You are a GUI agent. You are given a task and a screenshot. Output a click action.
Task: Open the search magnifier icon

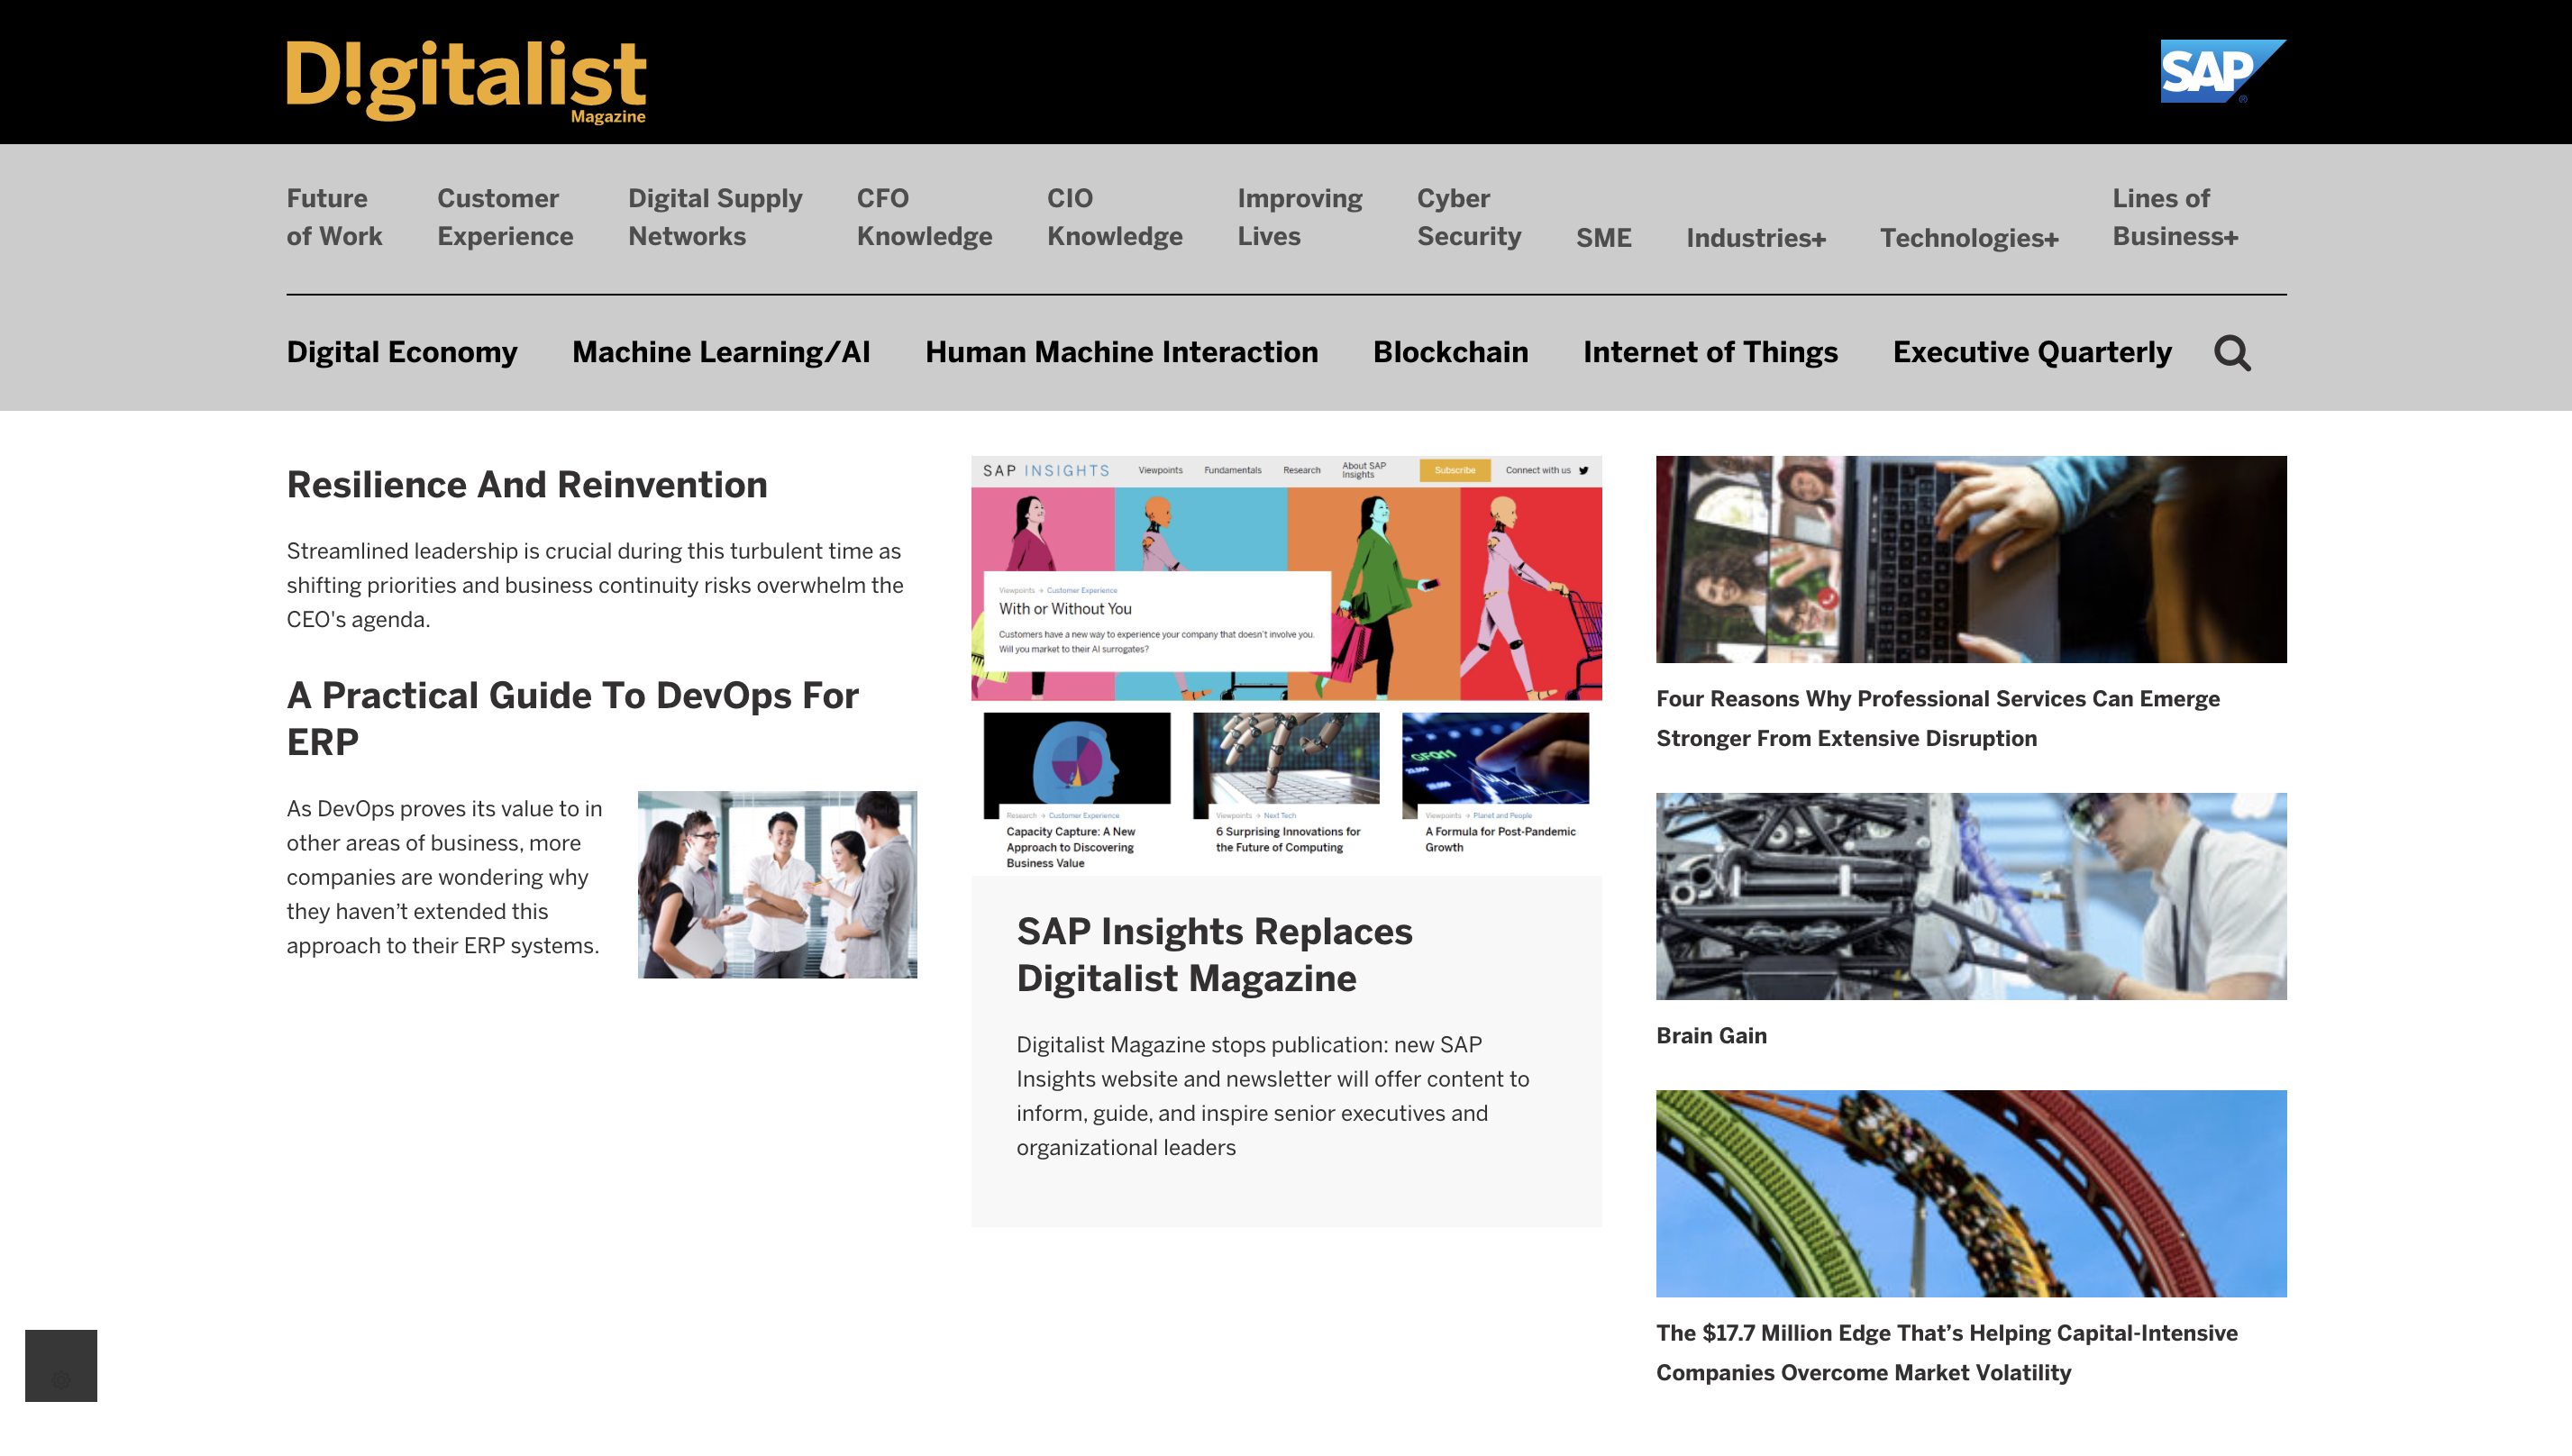tap(2232, 353)
